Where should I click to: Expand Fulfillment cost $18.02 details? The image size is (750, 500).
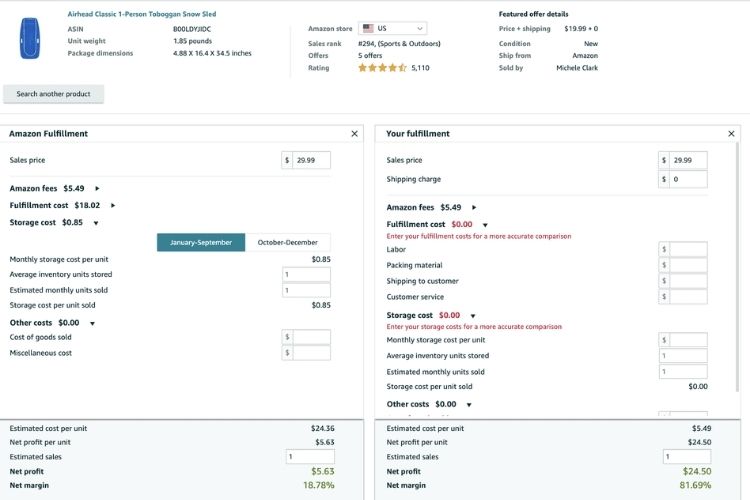[x=113, y=205]
